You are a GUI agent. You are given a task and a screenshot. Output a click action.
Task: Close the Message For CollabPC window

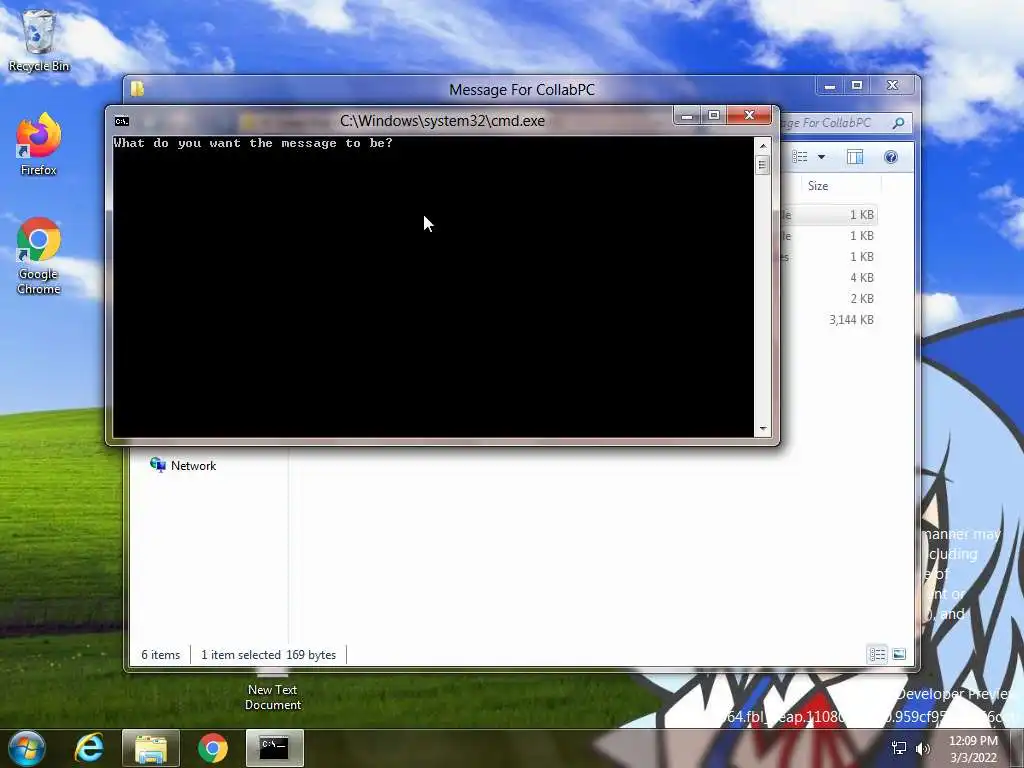[x=893, y=86]
